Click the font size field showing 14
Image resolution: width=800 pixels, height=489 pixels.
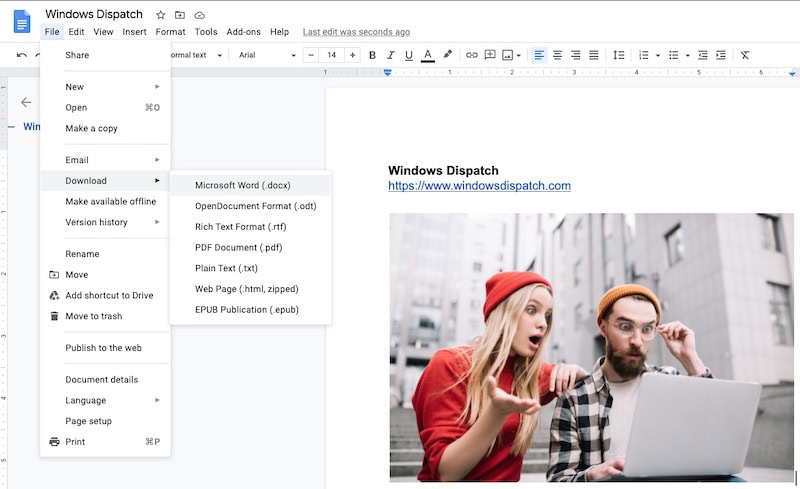click(332, 55)
